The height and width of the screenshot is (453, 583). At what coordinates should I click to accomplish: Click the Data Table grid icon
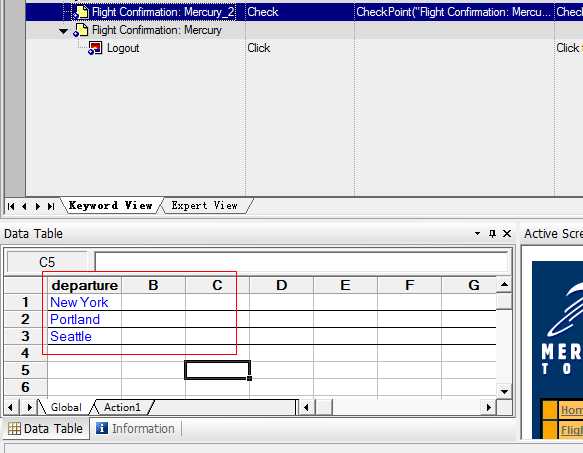click(14, 428)
